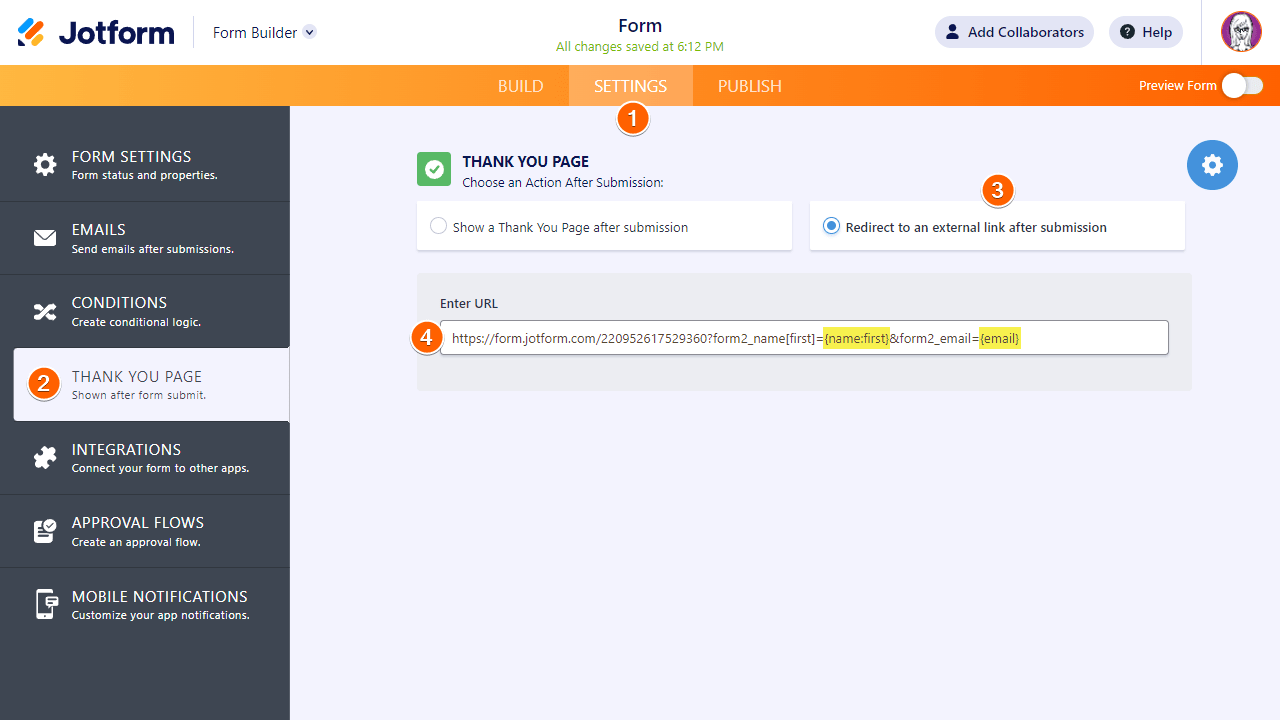This screenshot has width=1280, height=720.
Task: Click the green checkmark Thank You Page badge
Action: 433,169
